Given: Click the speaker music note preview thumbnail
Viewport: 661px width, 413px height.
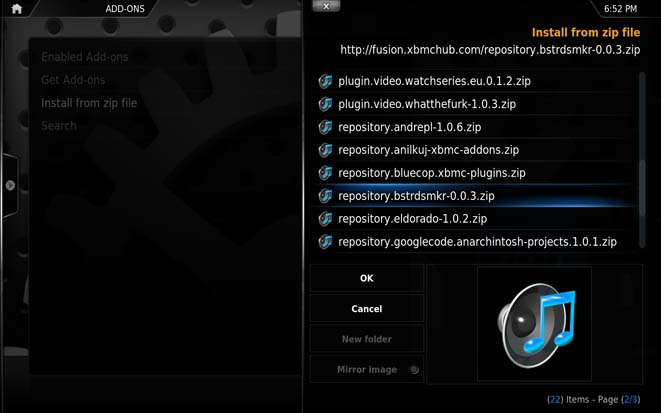Looking at the screenshot, I should tap(535, 324).
